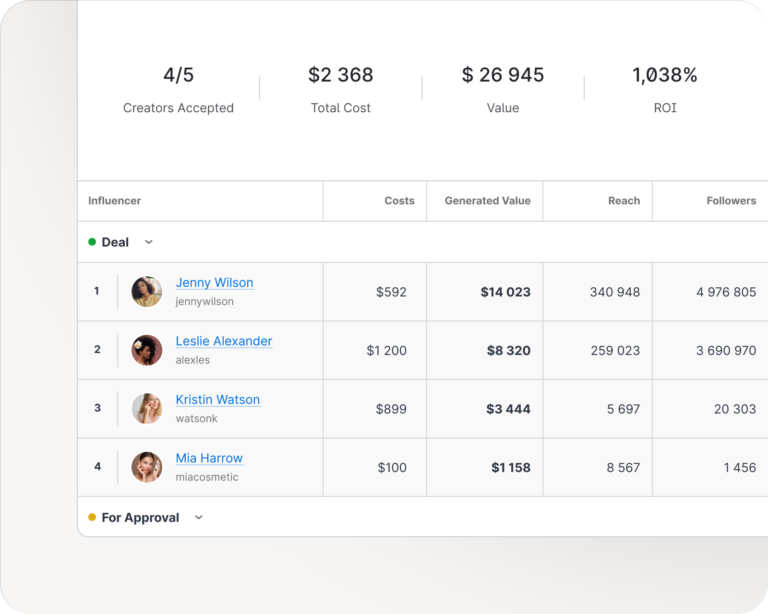Screen dimensions: 768x614
Task: Click Jenny Wilson's avatar photo
Action: (x=146, y=291)
